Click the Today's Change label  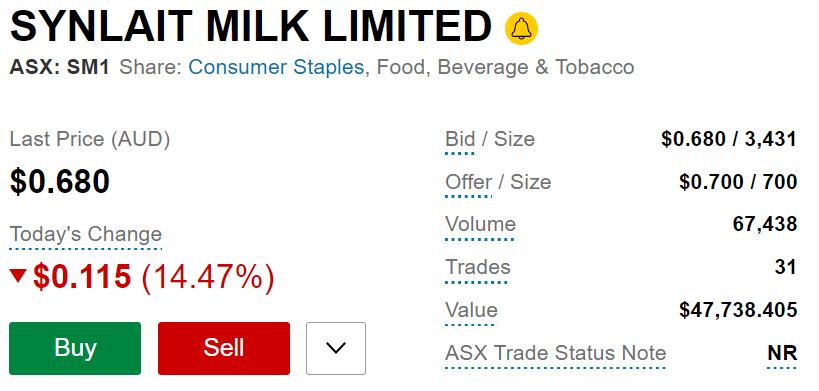click(x=86, y=234)
